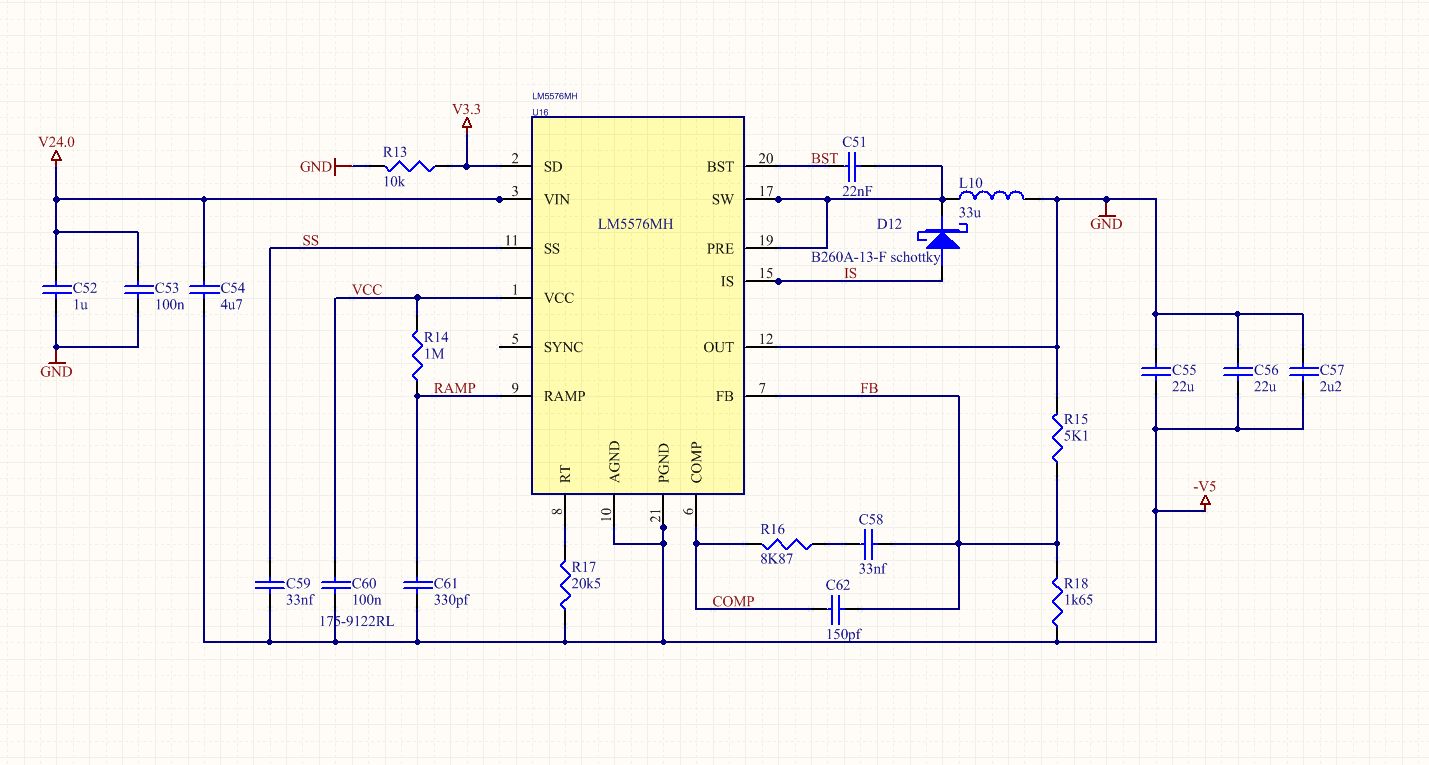1429x765 pixels.
Task: Click the SD pin name on U16
Action: [x=553, y=166]
